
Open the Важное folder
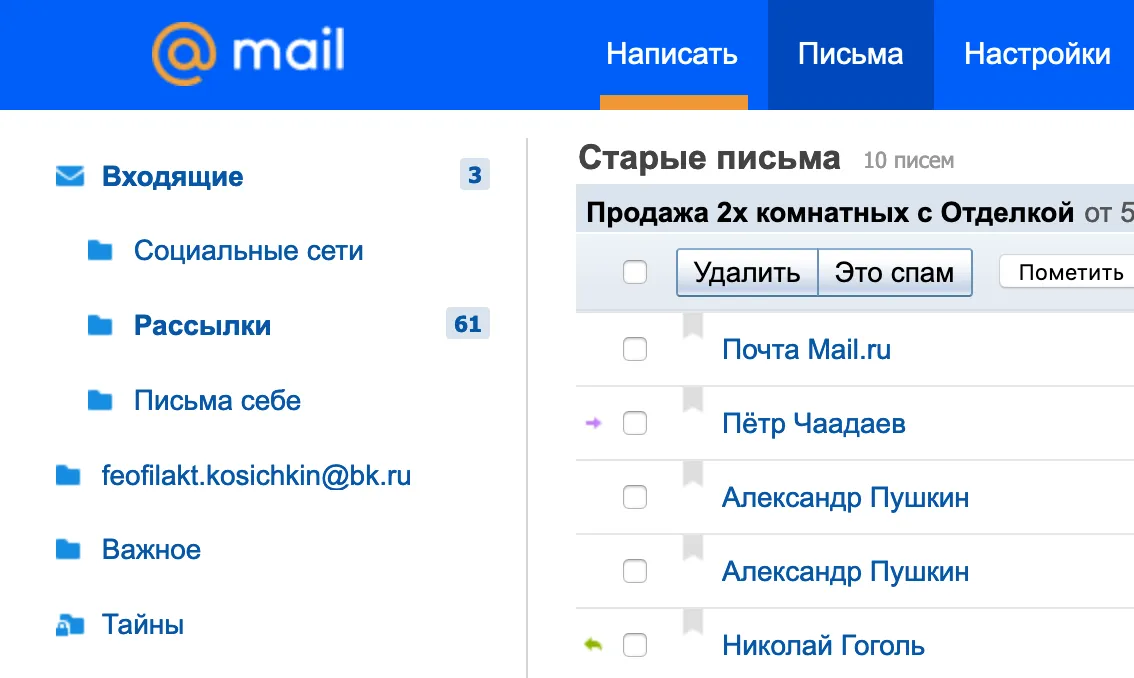coord(151,550)
